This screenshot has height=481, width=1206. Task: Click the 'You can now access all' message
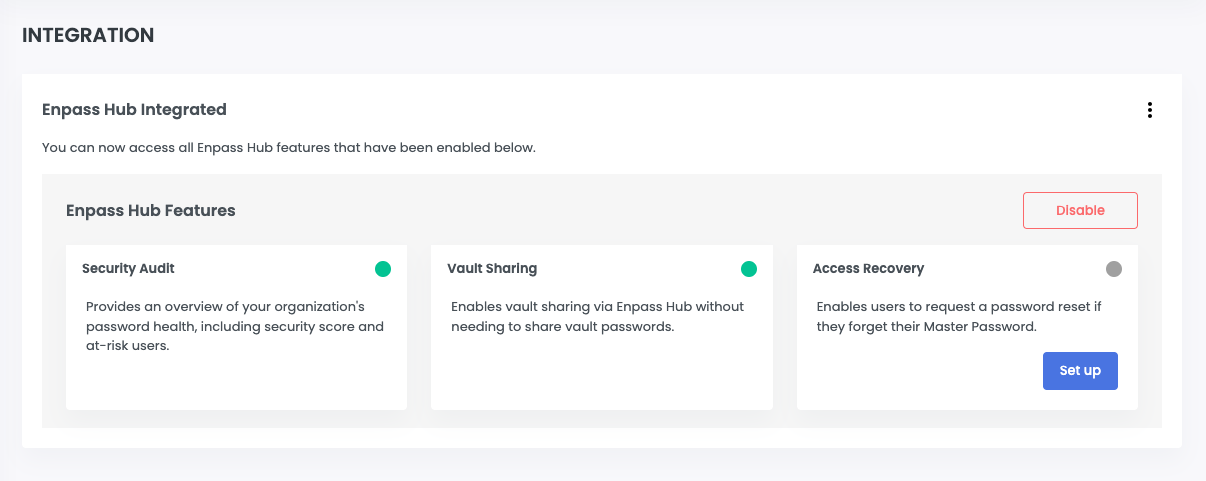289,148
